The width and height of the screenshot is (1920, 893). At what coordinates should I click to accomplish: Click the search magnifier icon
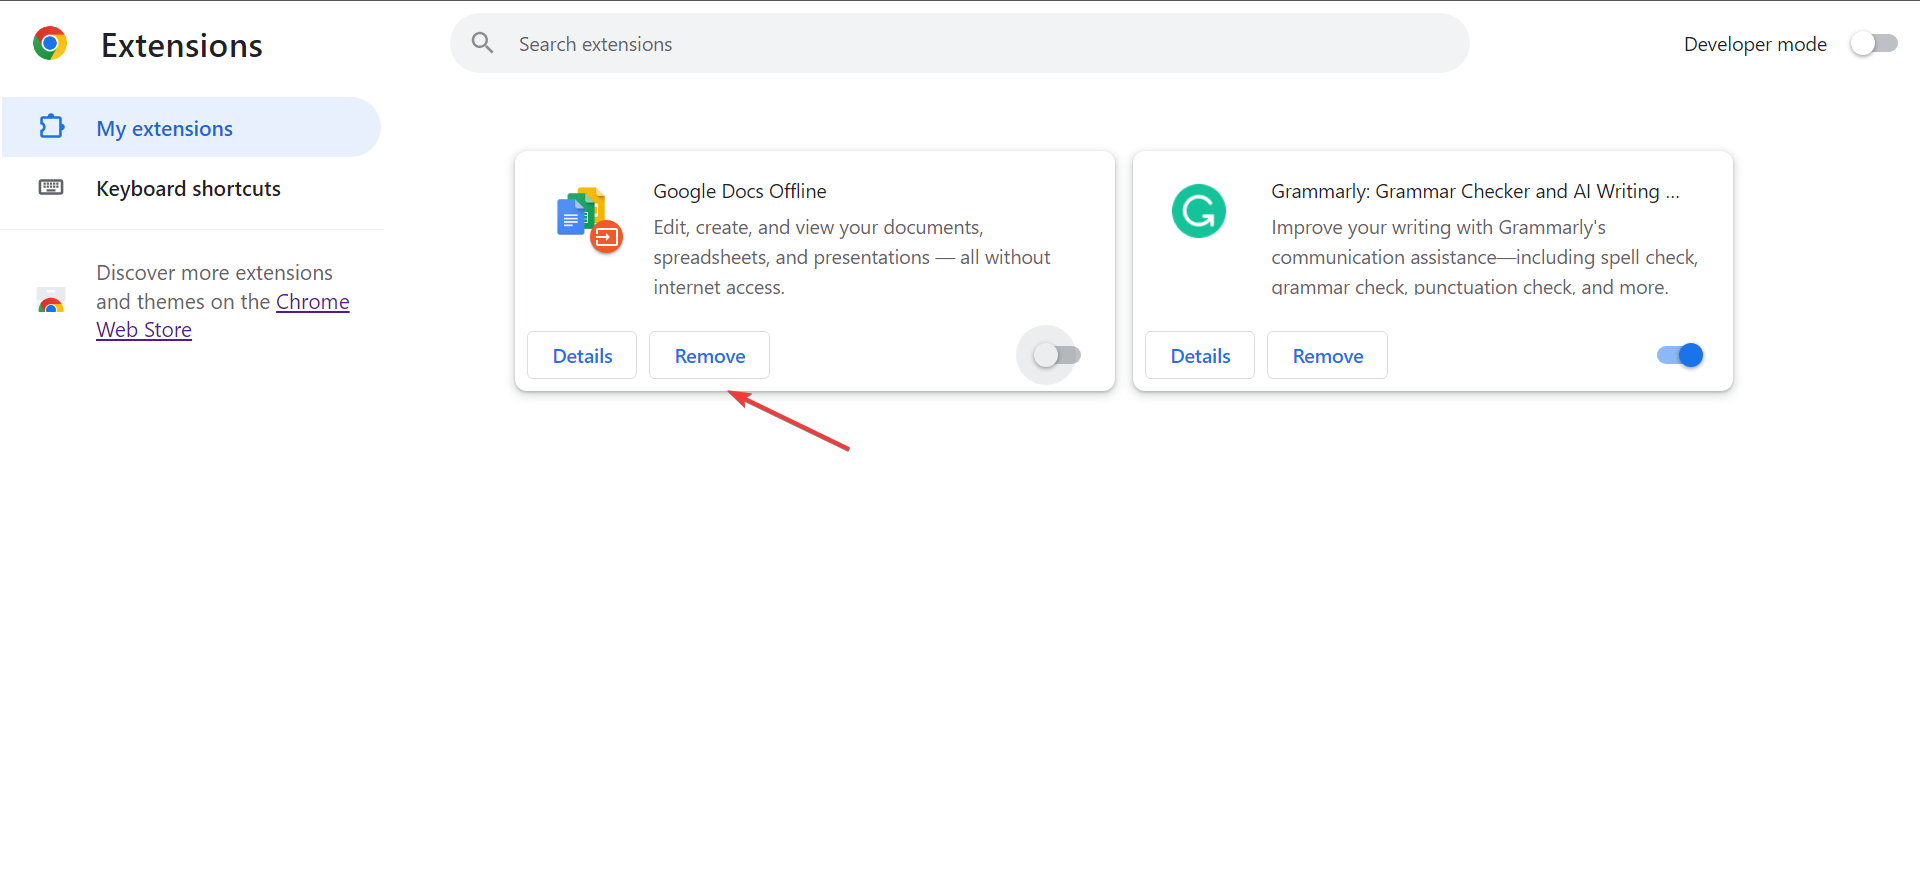[x=483, y=43]
